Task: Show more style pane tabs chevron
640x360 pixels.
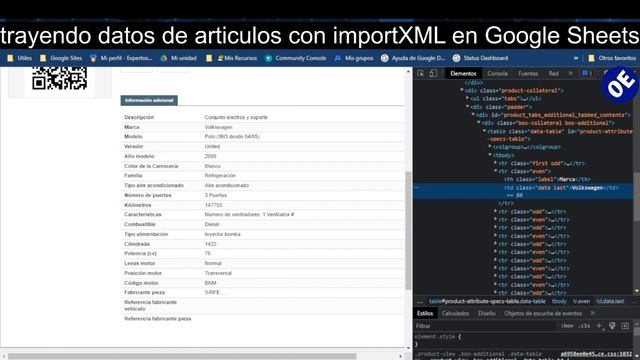Action: pos(593,313)
